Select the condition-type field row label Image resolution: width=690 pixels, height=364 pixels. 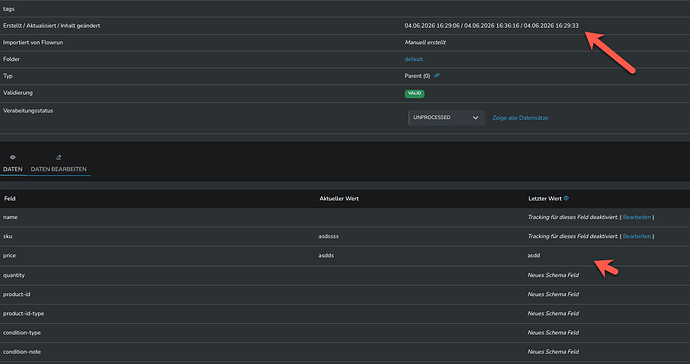tap(22, 333)
